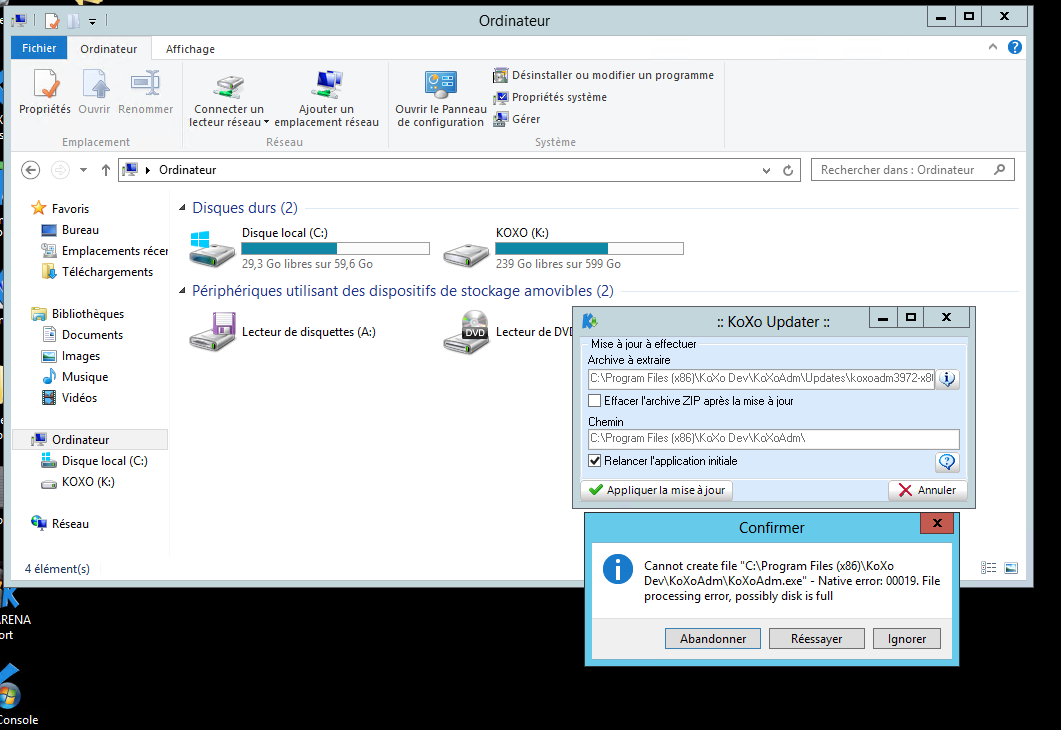Image resolution: width=1061 pixels, height=730 pixels.
Task: Open Emplacements récents in navigation pane
Action: tap(105, 251)
